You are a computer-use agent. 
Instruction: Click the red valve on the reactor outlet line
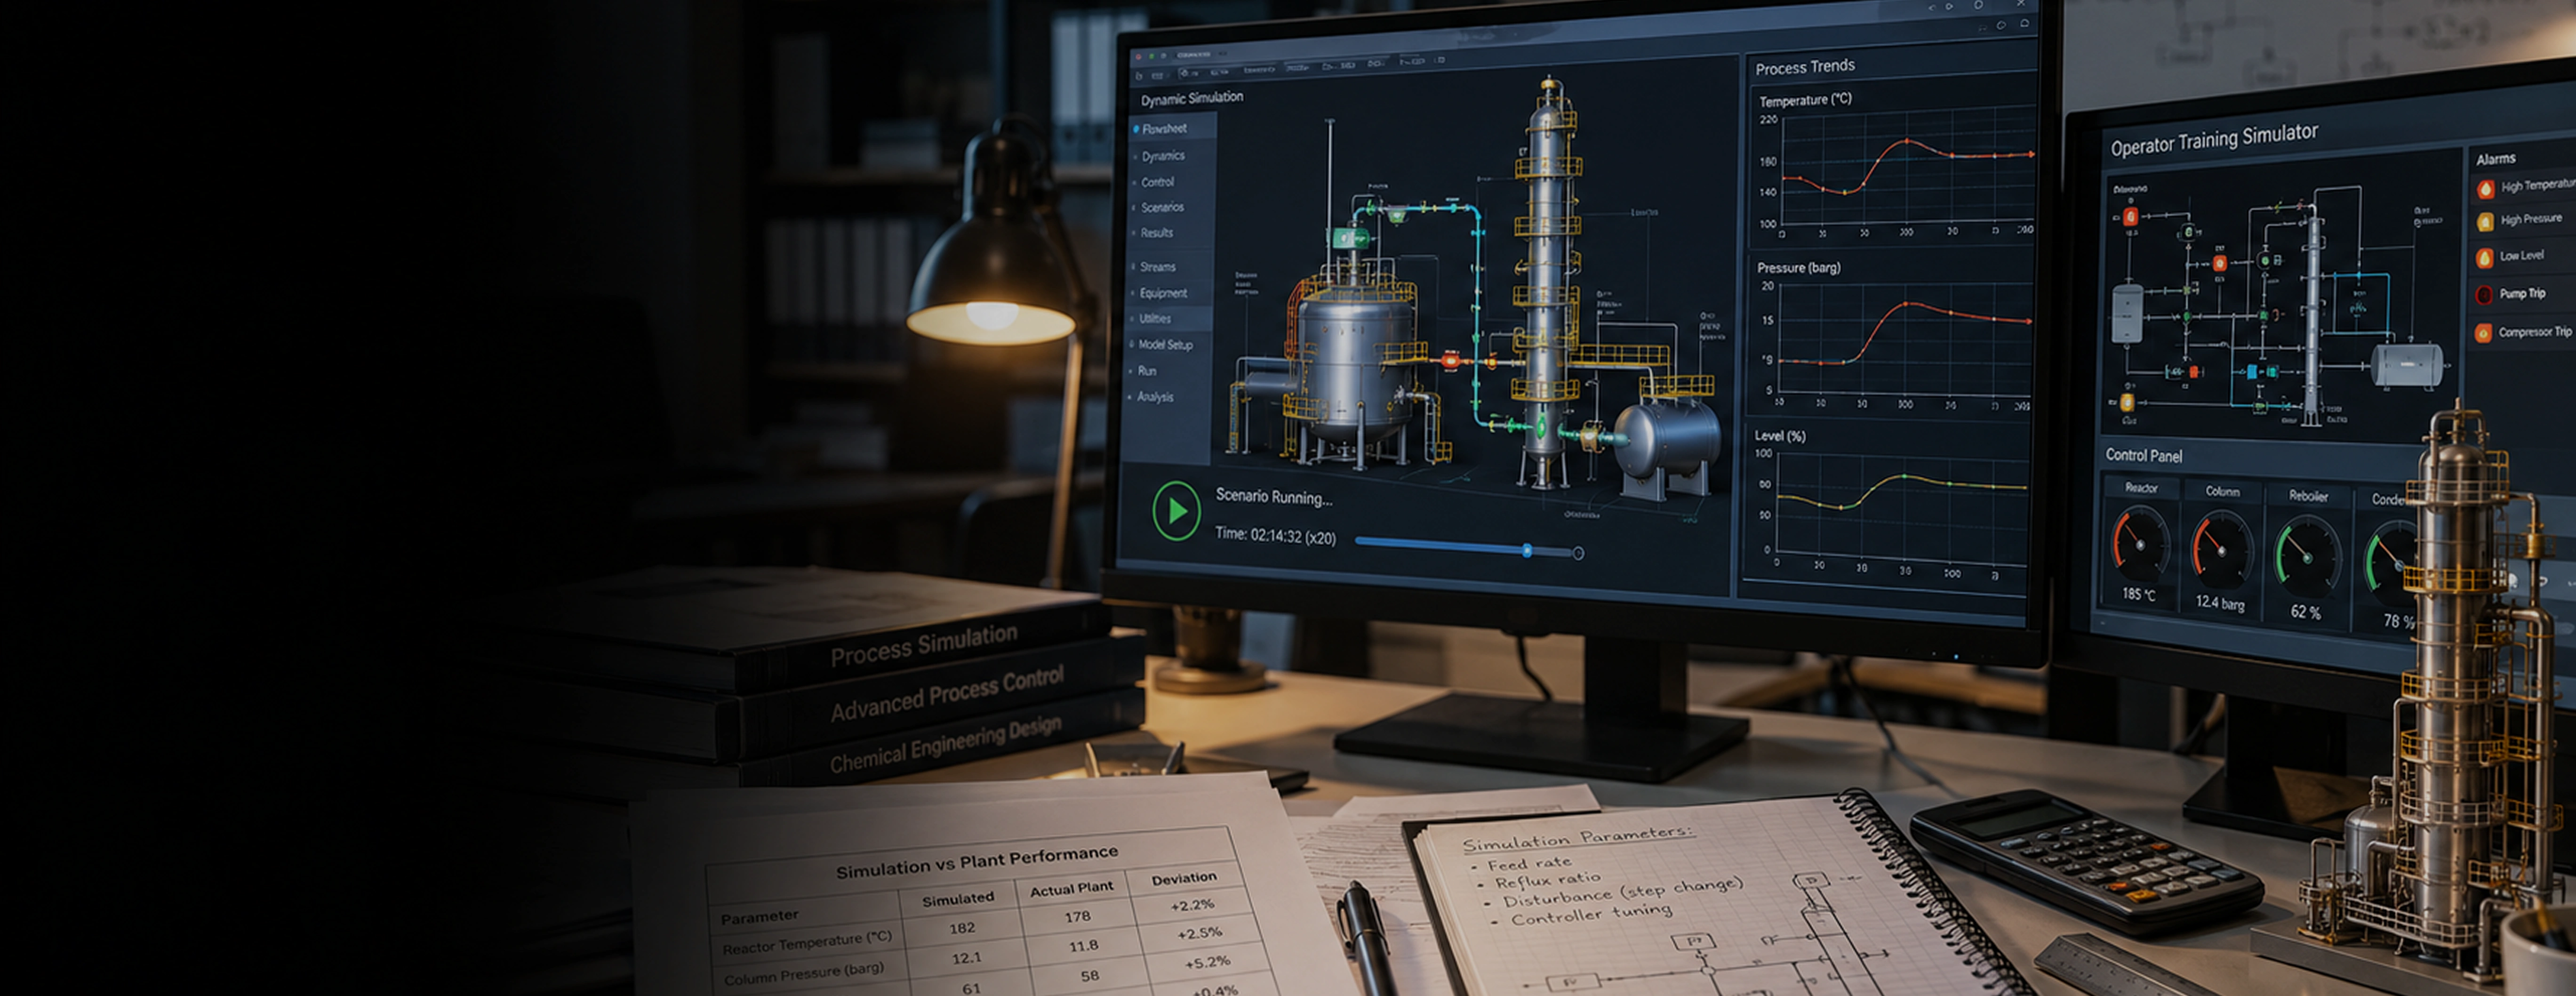click(1450, 360)
